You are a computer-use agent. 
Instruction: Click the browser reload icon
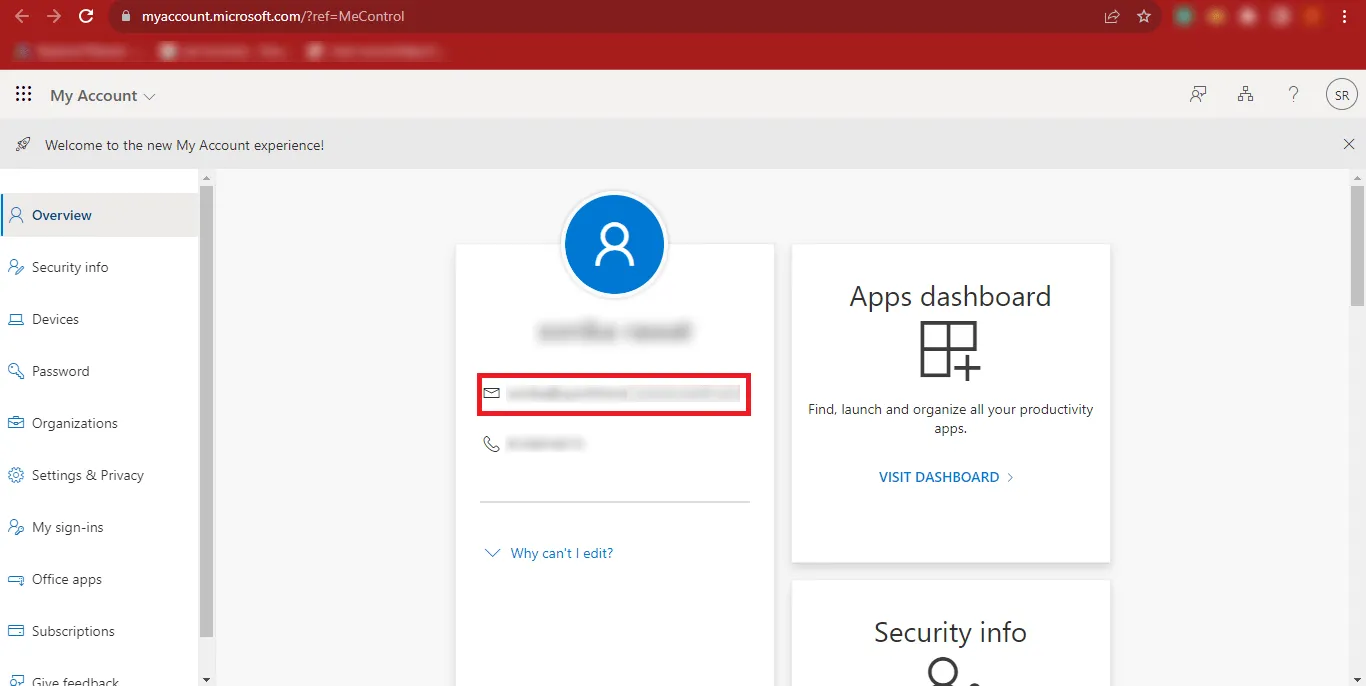pyautogui.click(x=86, y=16)
